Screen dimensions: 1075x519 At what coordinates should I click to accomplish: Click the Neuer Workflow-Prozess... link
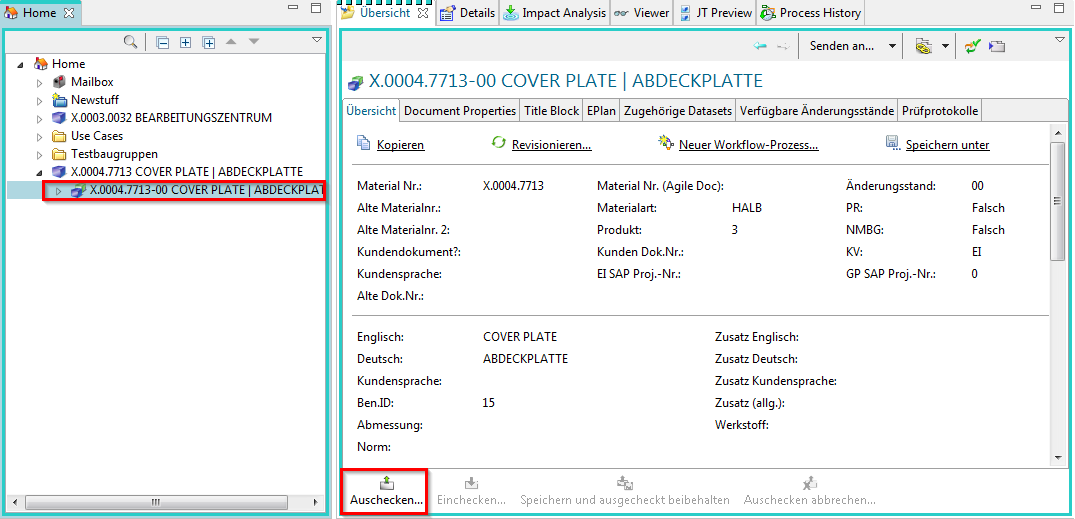pyautogui.click(x=748, y=145)
